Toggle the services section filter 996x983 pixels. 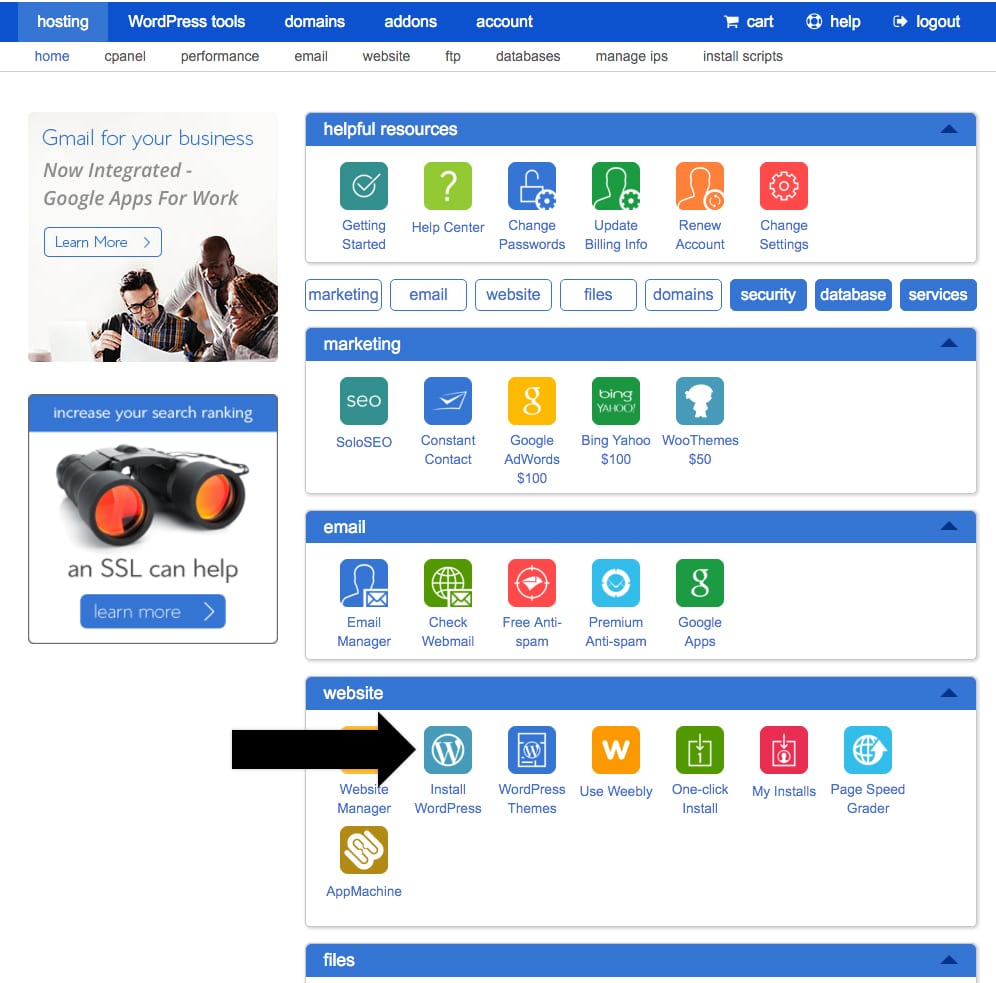(x=938, y=295)
